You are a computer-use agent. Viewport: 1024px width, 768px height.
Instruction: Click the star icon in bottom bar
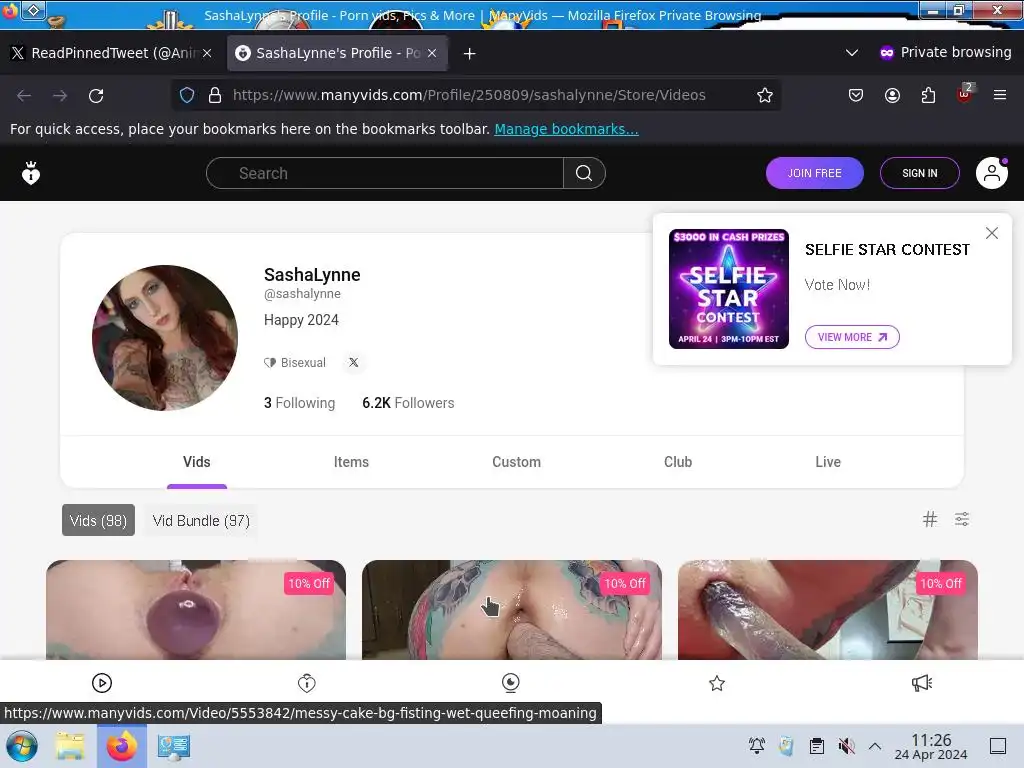pyautogui.click(x=717, y=683)
